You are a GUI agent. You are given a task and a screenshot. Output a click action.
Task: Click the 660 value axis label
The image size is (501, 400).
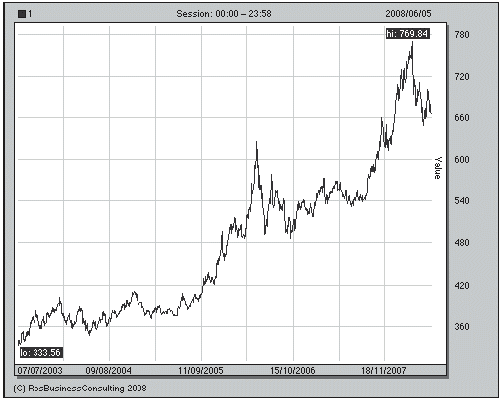[462, 118]
